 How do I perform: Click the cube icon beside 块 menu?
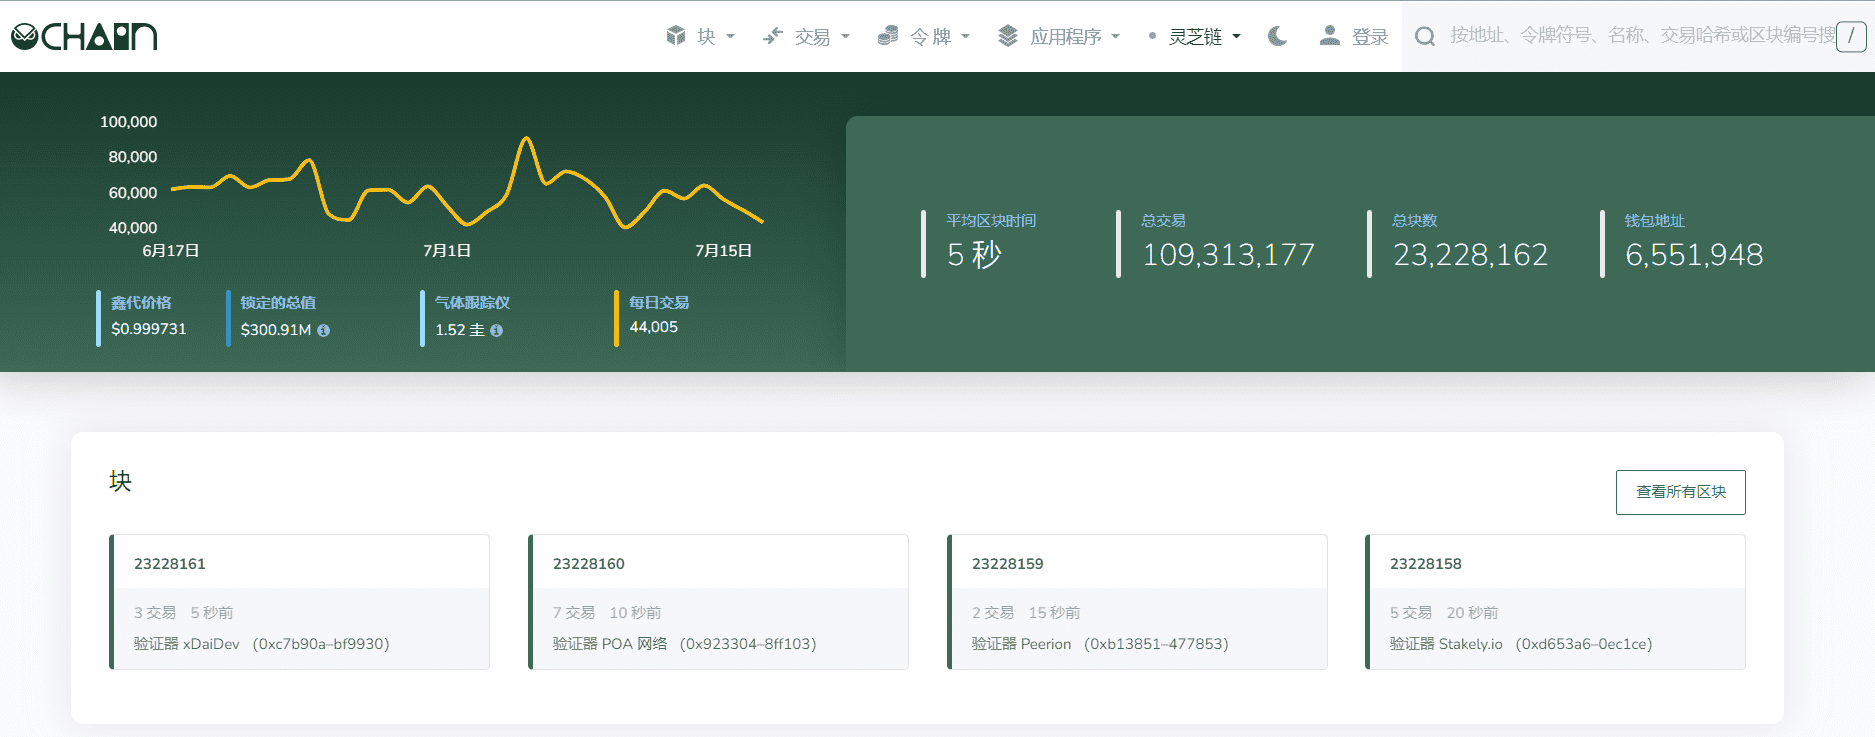[x=676, y=36]
